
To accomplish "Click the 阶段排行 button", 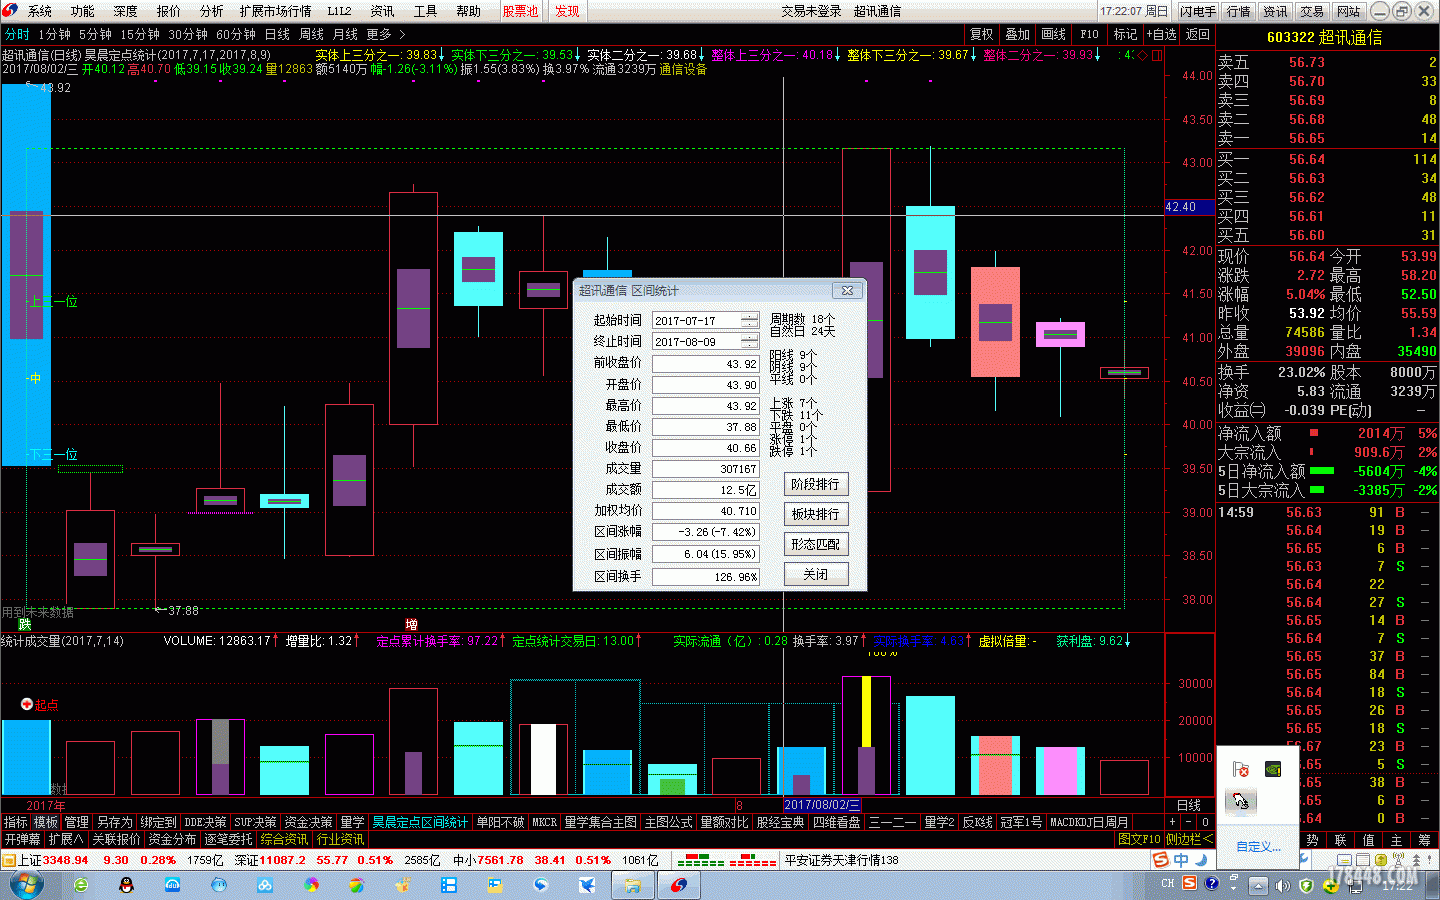I will (x=815, y=484).
